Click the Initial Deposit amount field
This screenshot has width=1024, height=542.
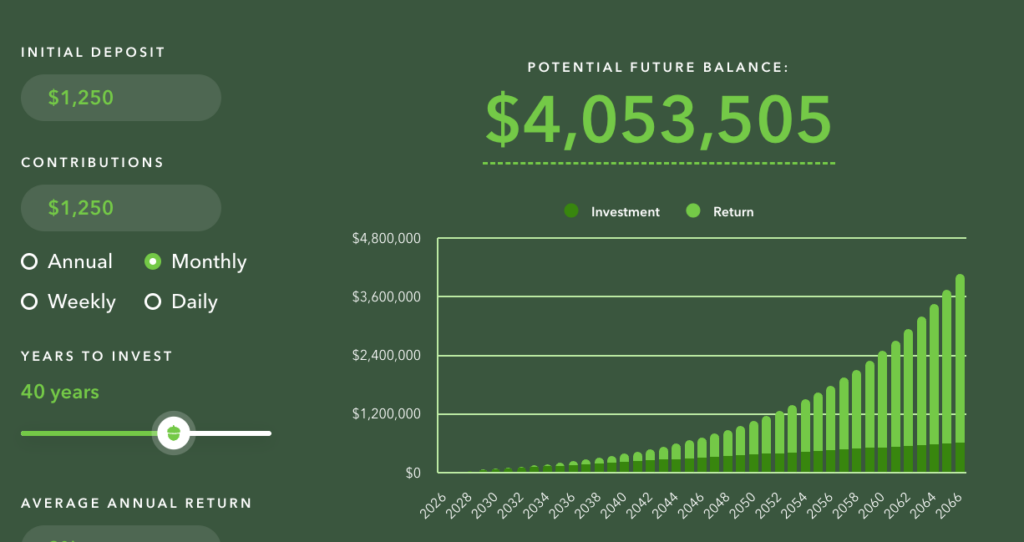pyautogui.click(x=120, y=98)
